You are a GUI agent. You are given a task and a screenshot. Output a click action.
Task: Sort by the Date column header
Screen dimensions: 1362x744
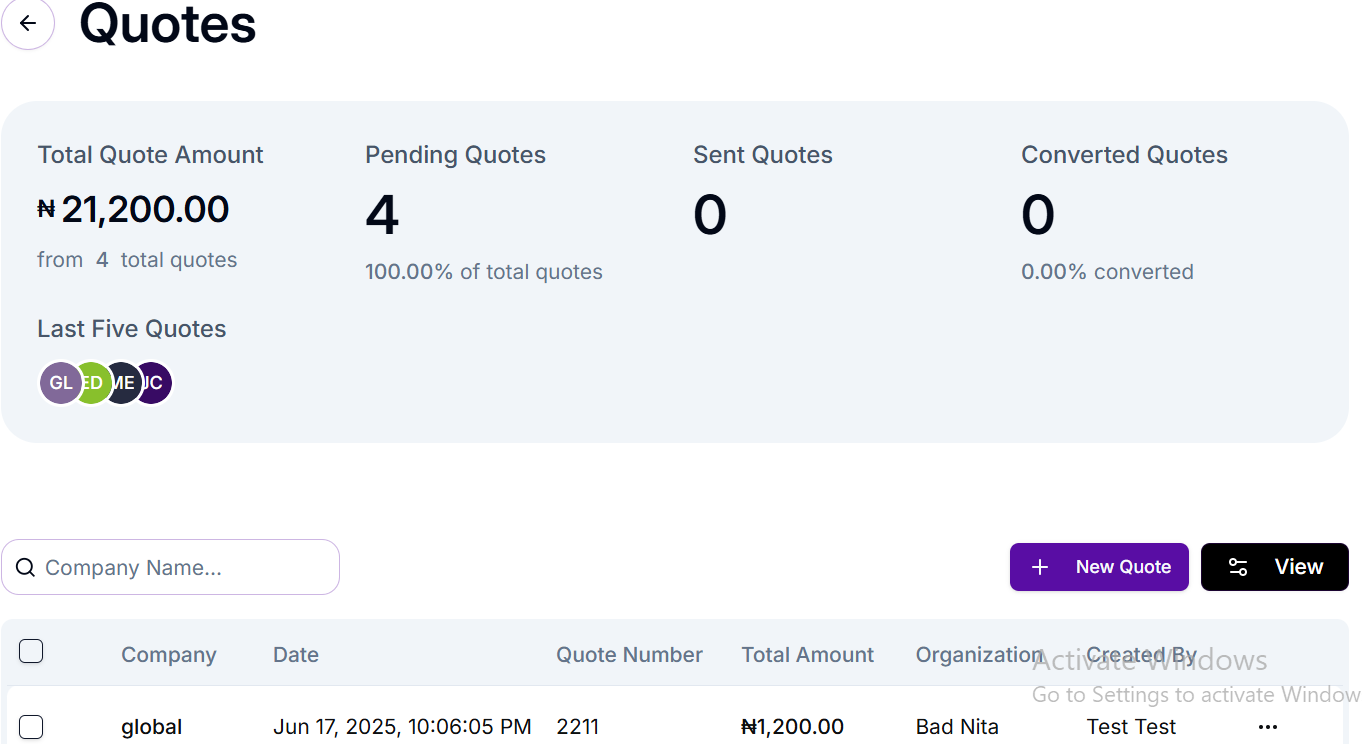296,655
